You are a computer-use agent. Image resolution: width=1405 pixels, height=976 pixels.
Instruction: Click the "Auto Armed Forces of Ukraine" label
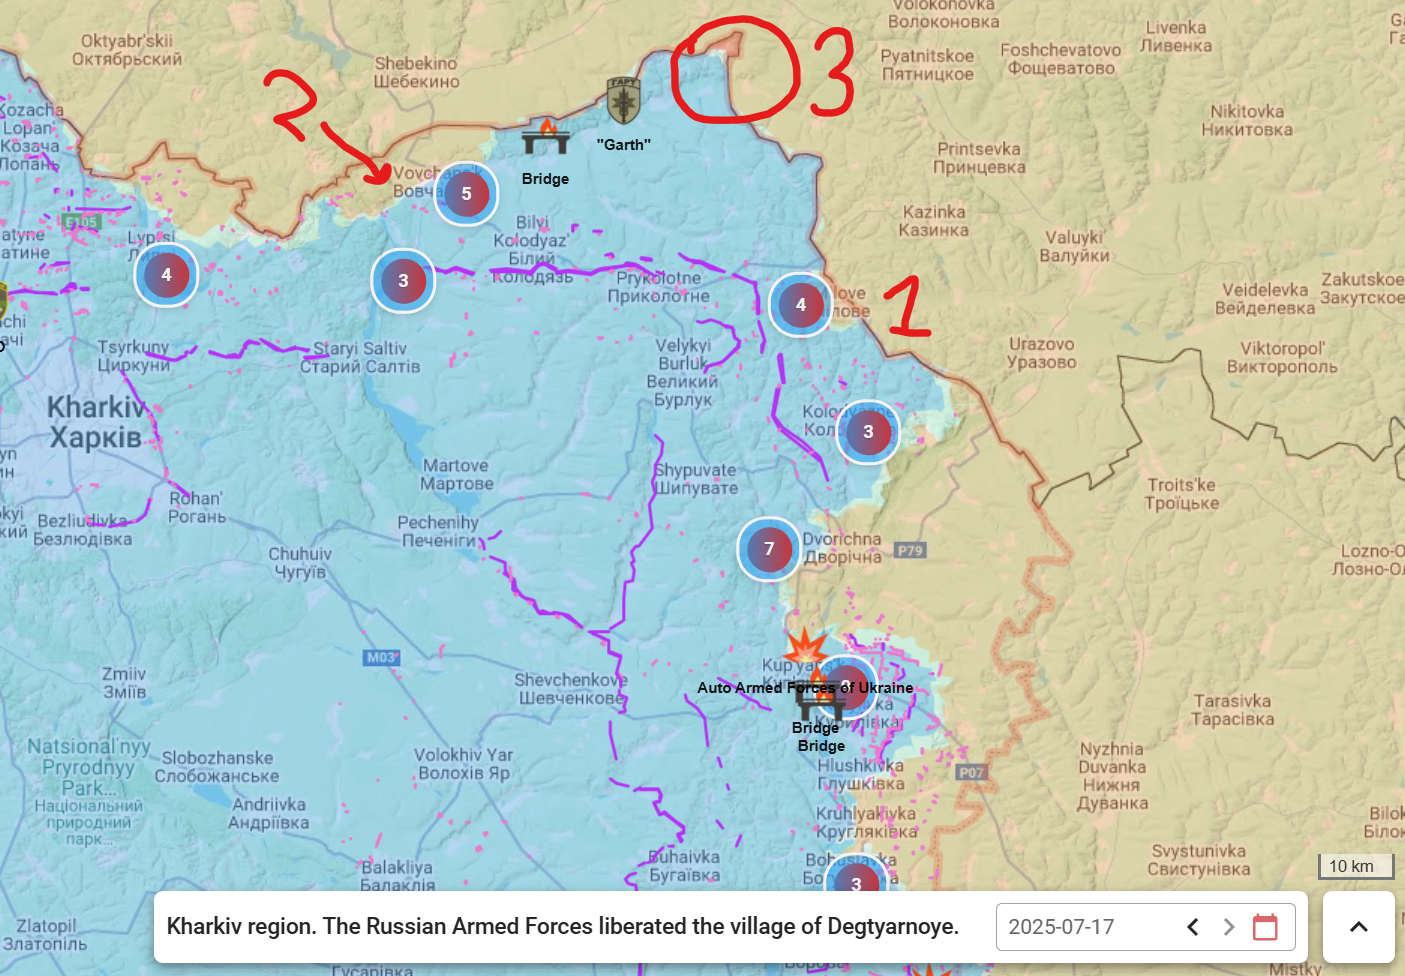805,688
